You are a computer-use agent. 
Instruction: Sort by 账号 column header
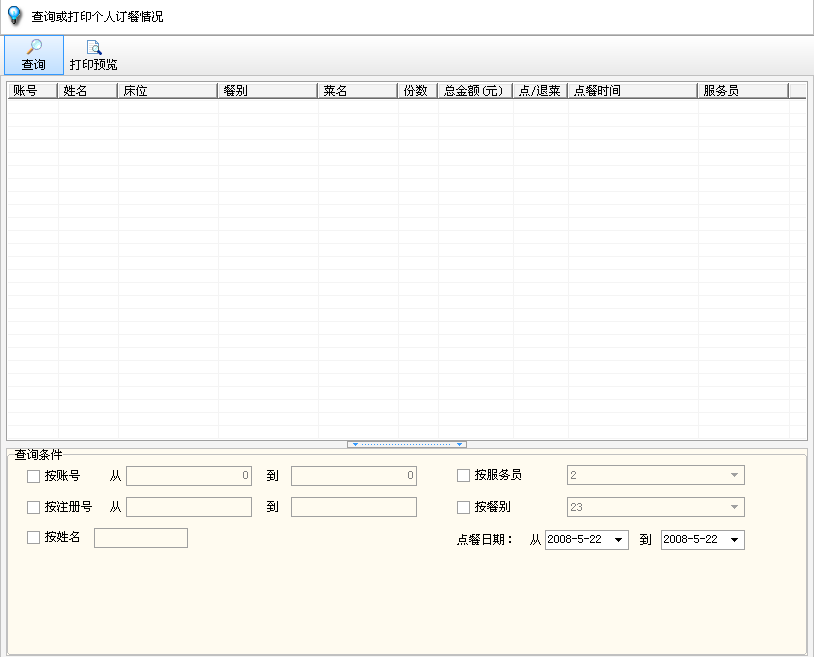(32, 91)
